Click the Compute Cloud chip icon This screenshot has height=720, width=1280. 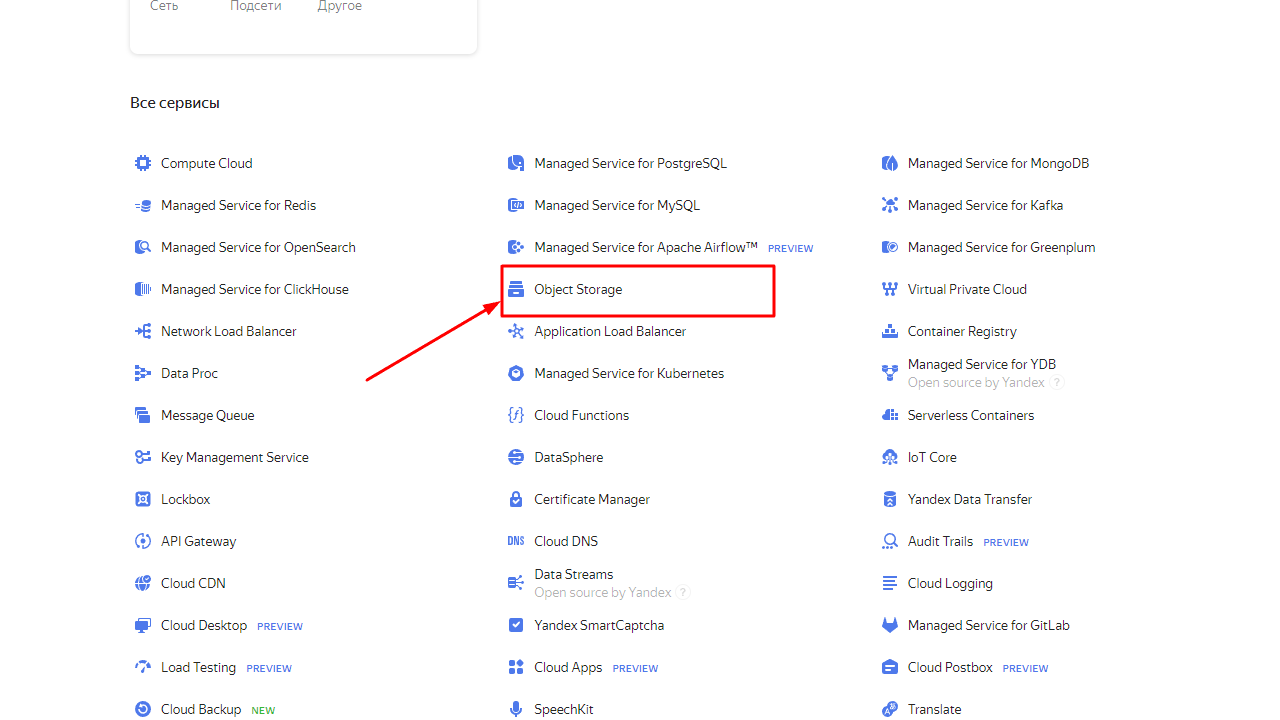pyautogui.click(x=143, y=163)
